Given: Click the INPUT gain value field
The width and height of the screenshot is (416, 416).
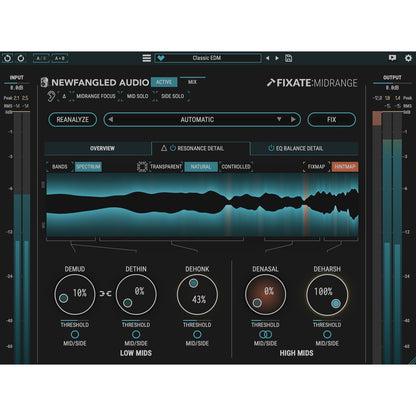Looking at the screenshot, I should point(16,88).
